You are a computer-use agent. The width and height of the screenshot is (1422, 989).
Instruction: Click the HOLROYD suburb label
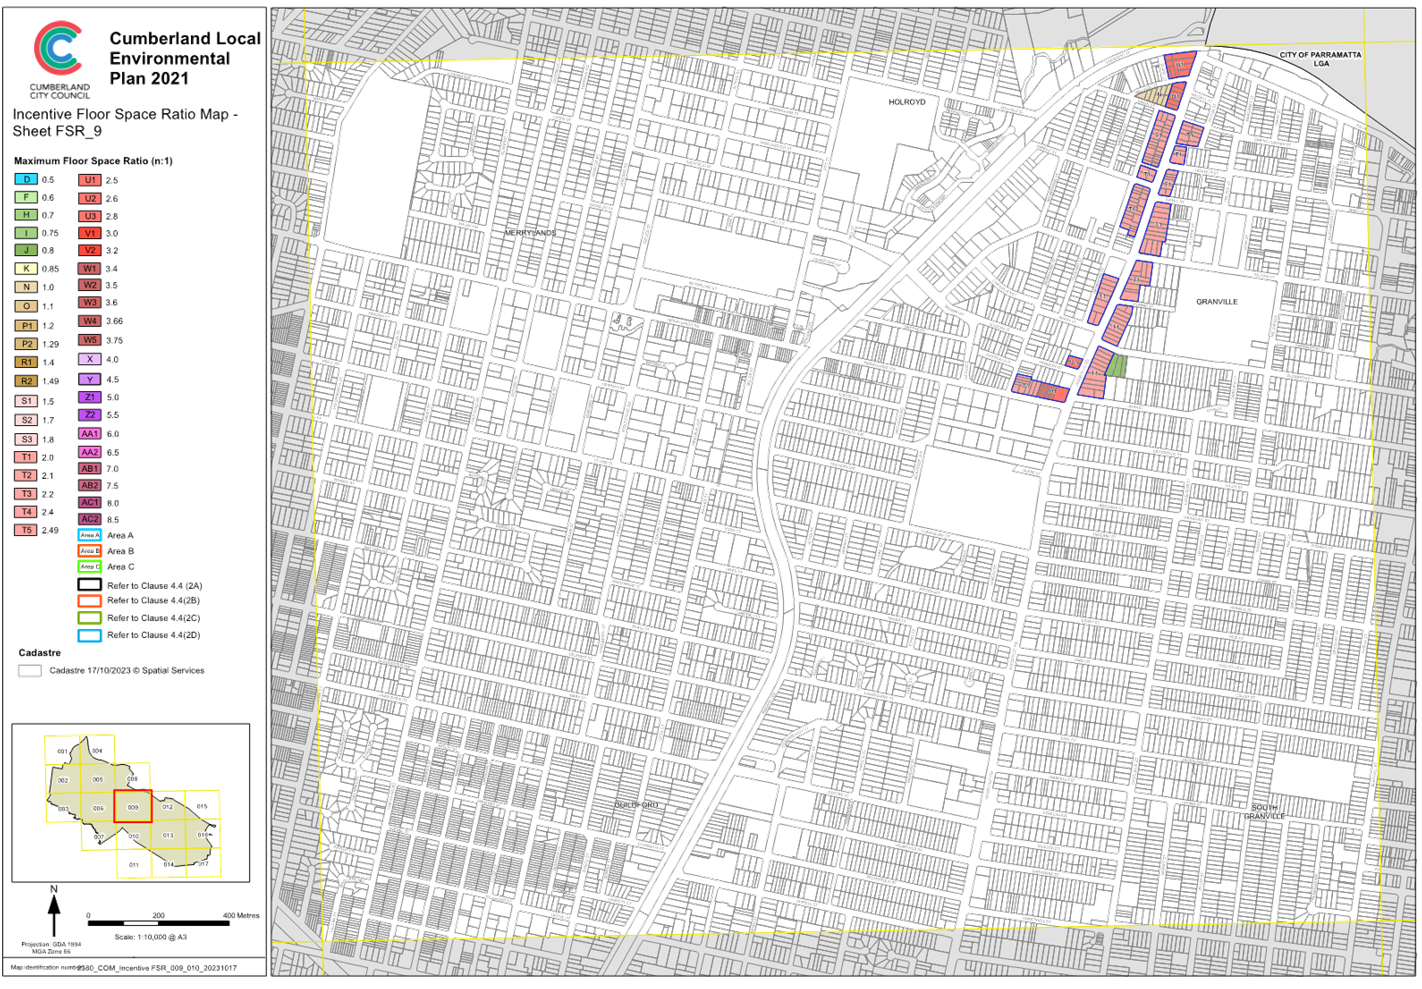[907, 102]
